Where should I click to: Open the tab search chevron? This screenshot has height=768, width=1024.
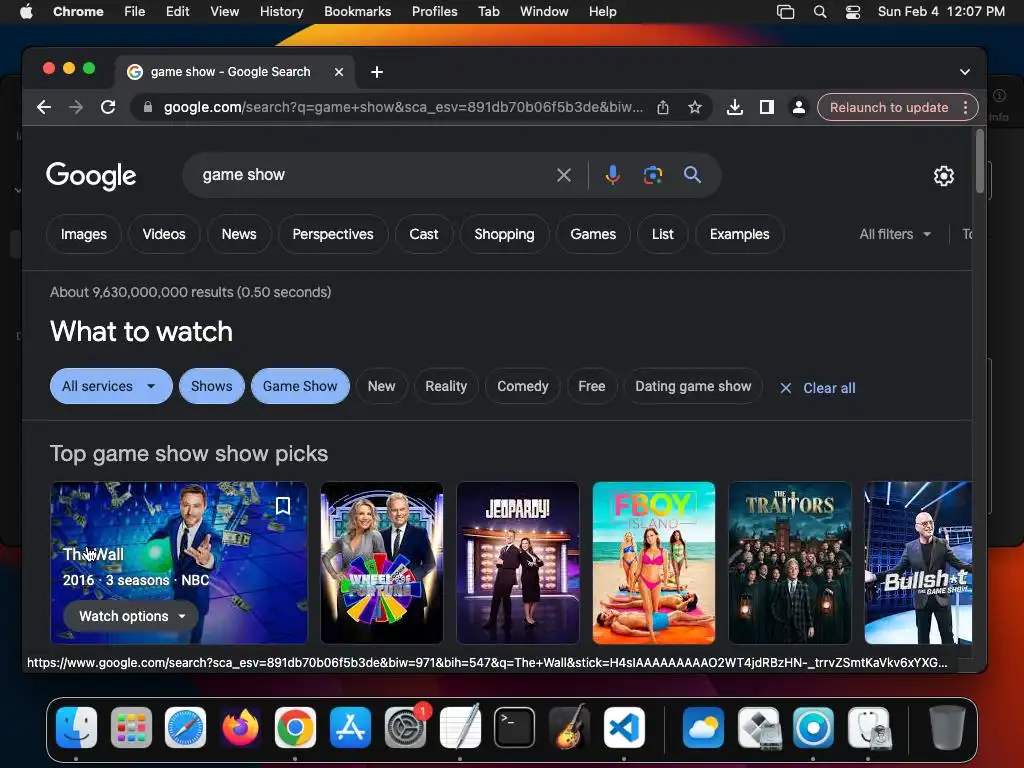click(965, 72)
